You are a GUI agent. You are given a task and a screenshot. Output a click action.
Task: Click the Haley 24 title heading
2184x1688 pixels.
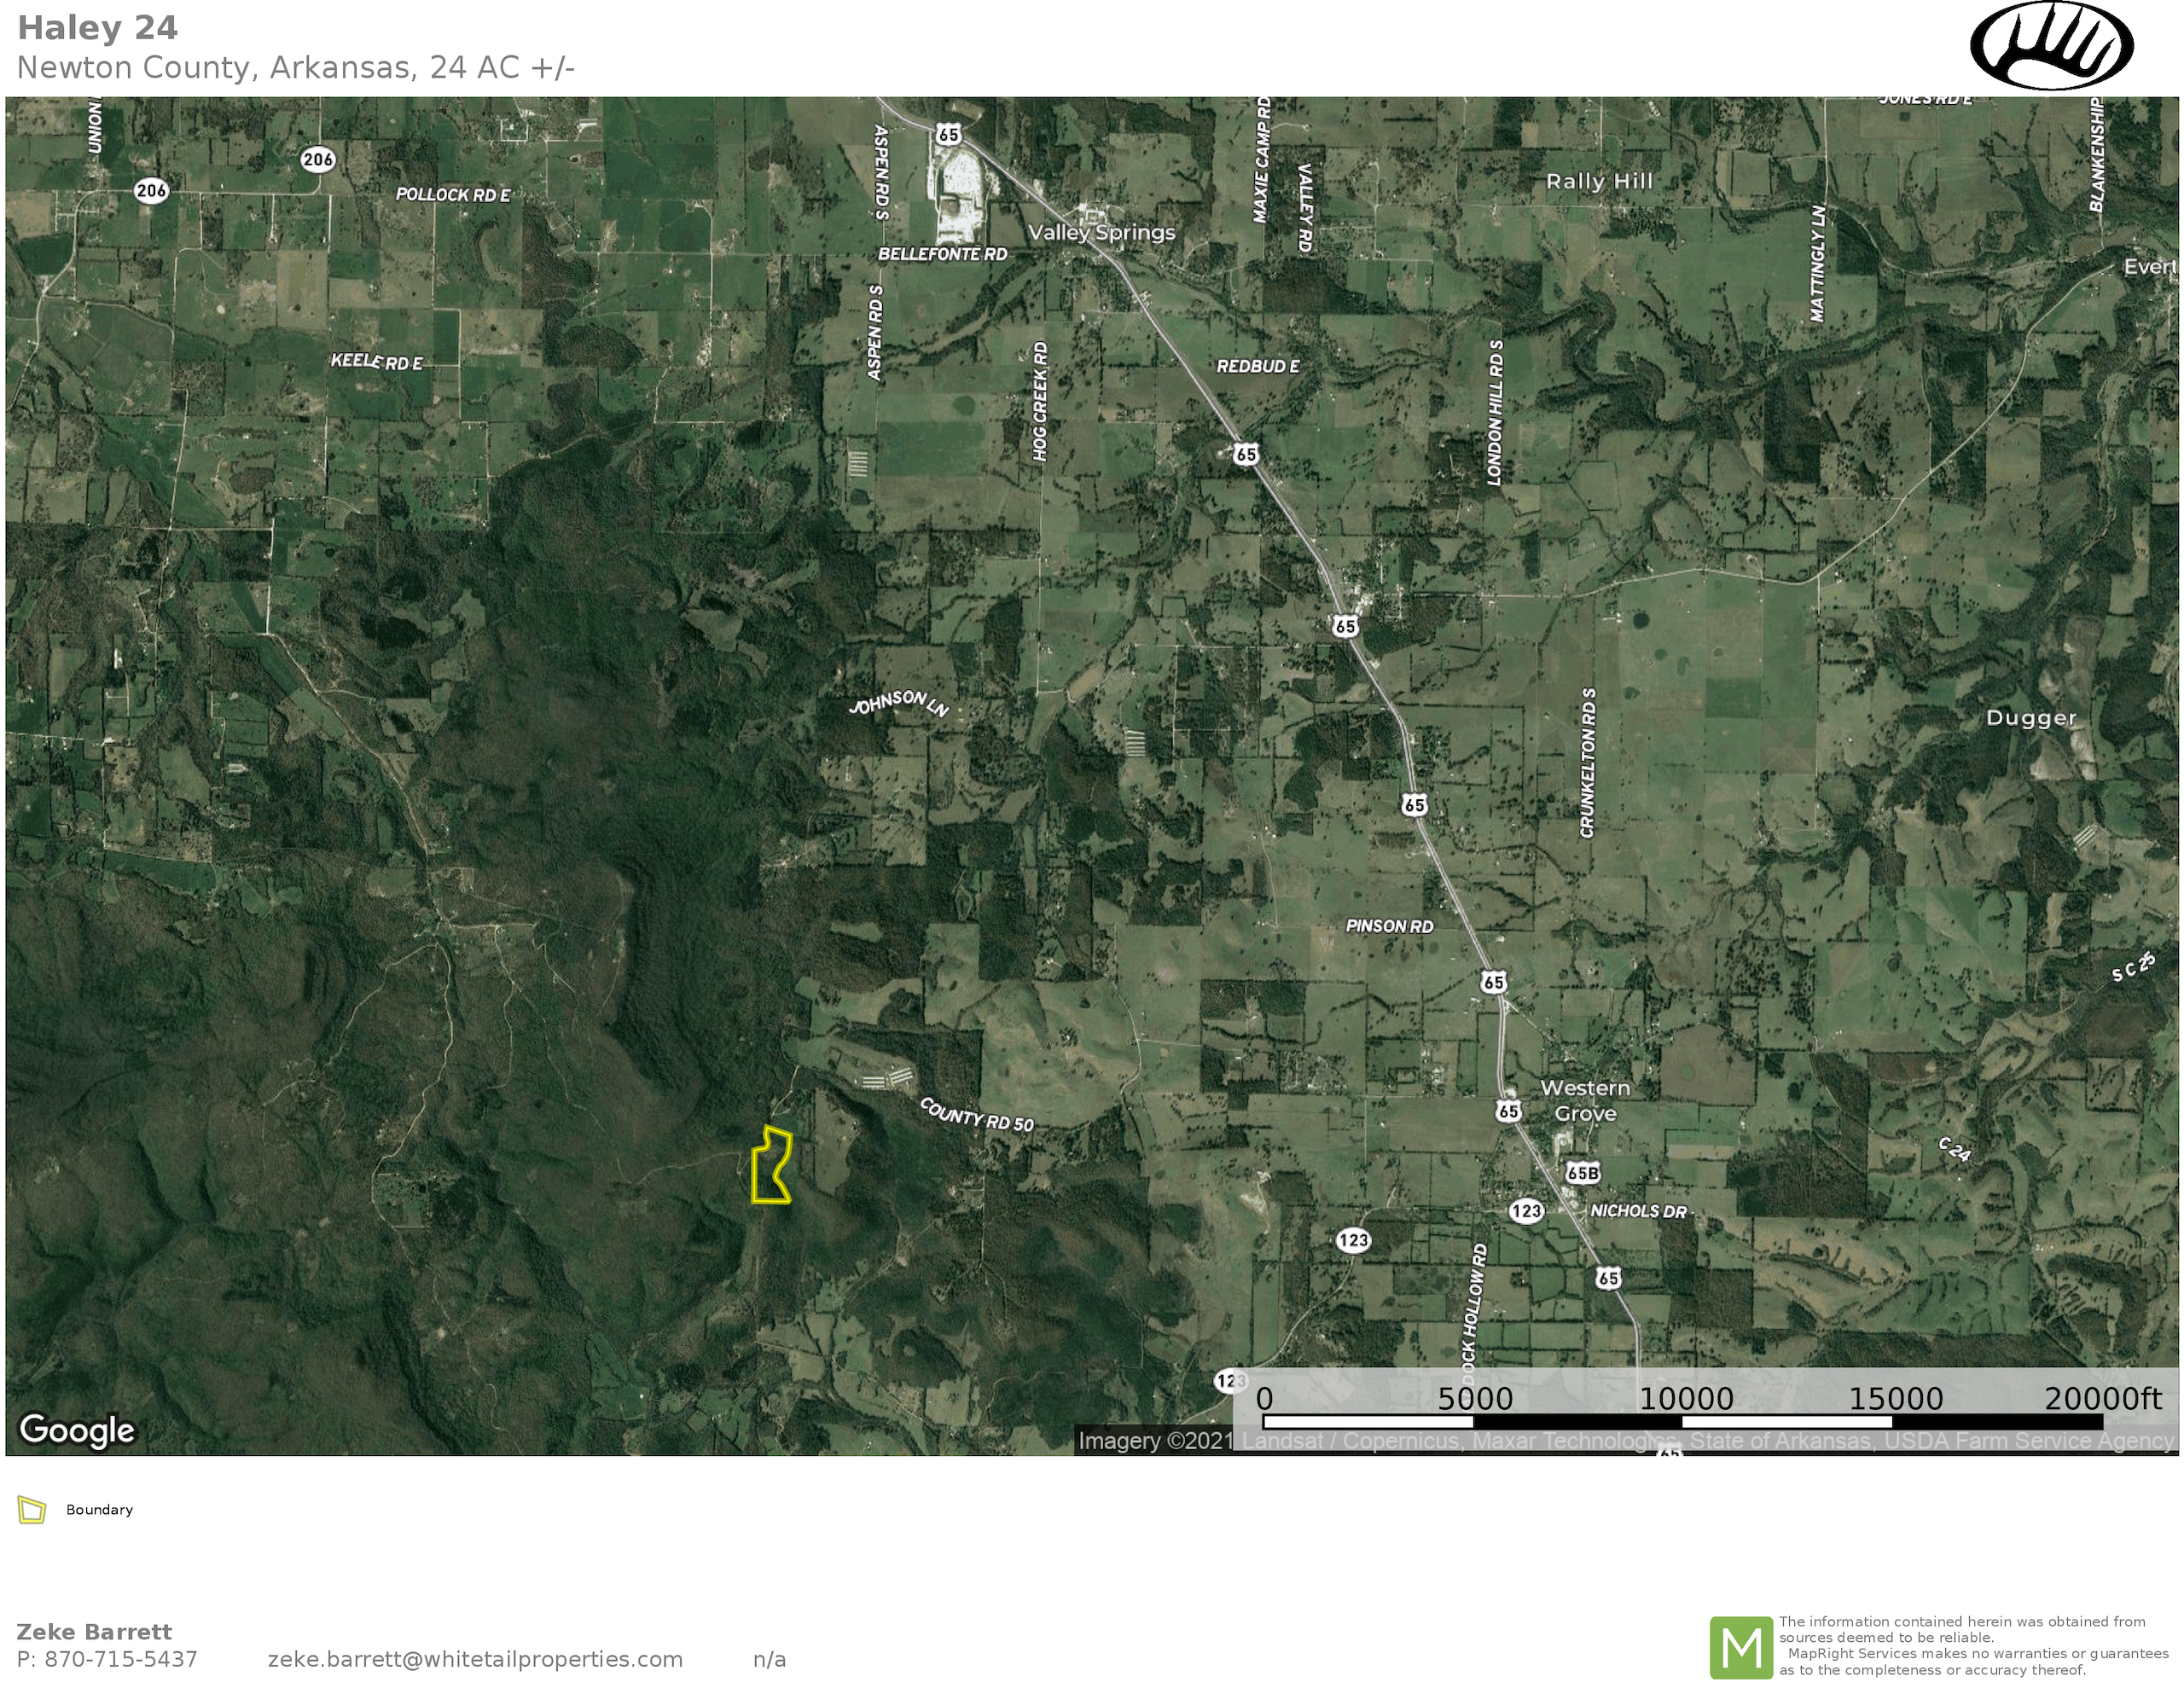pyautogui.click(x=98, y=28)
